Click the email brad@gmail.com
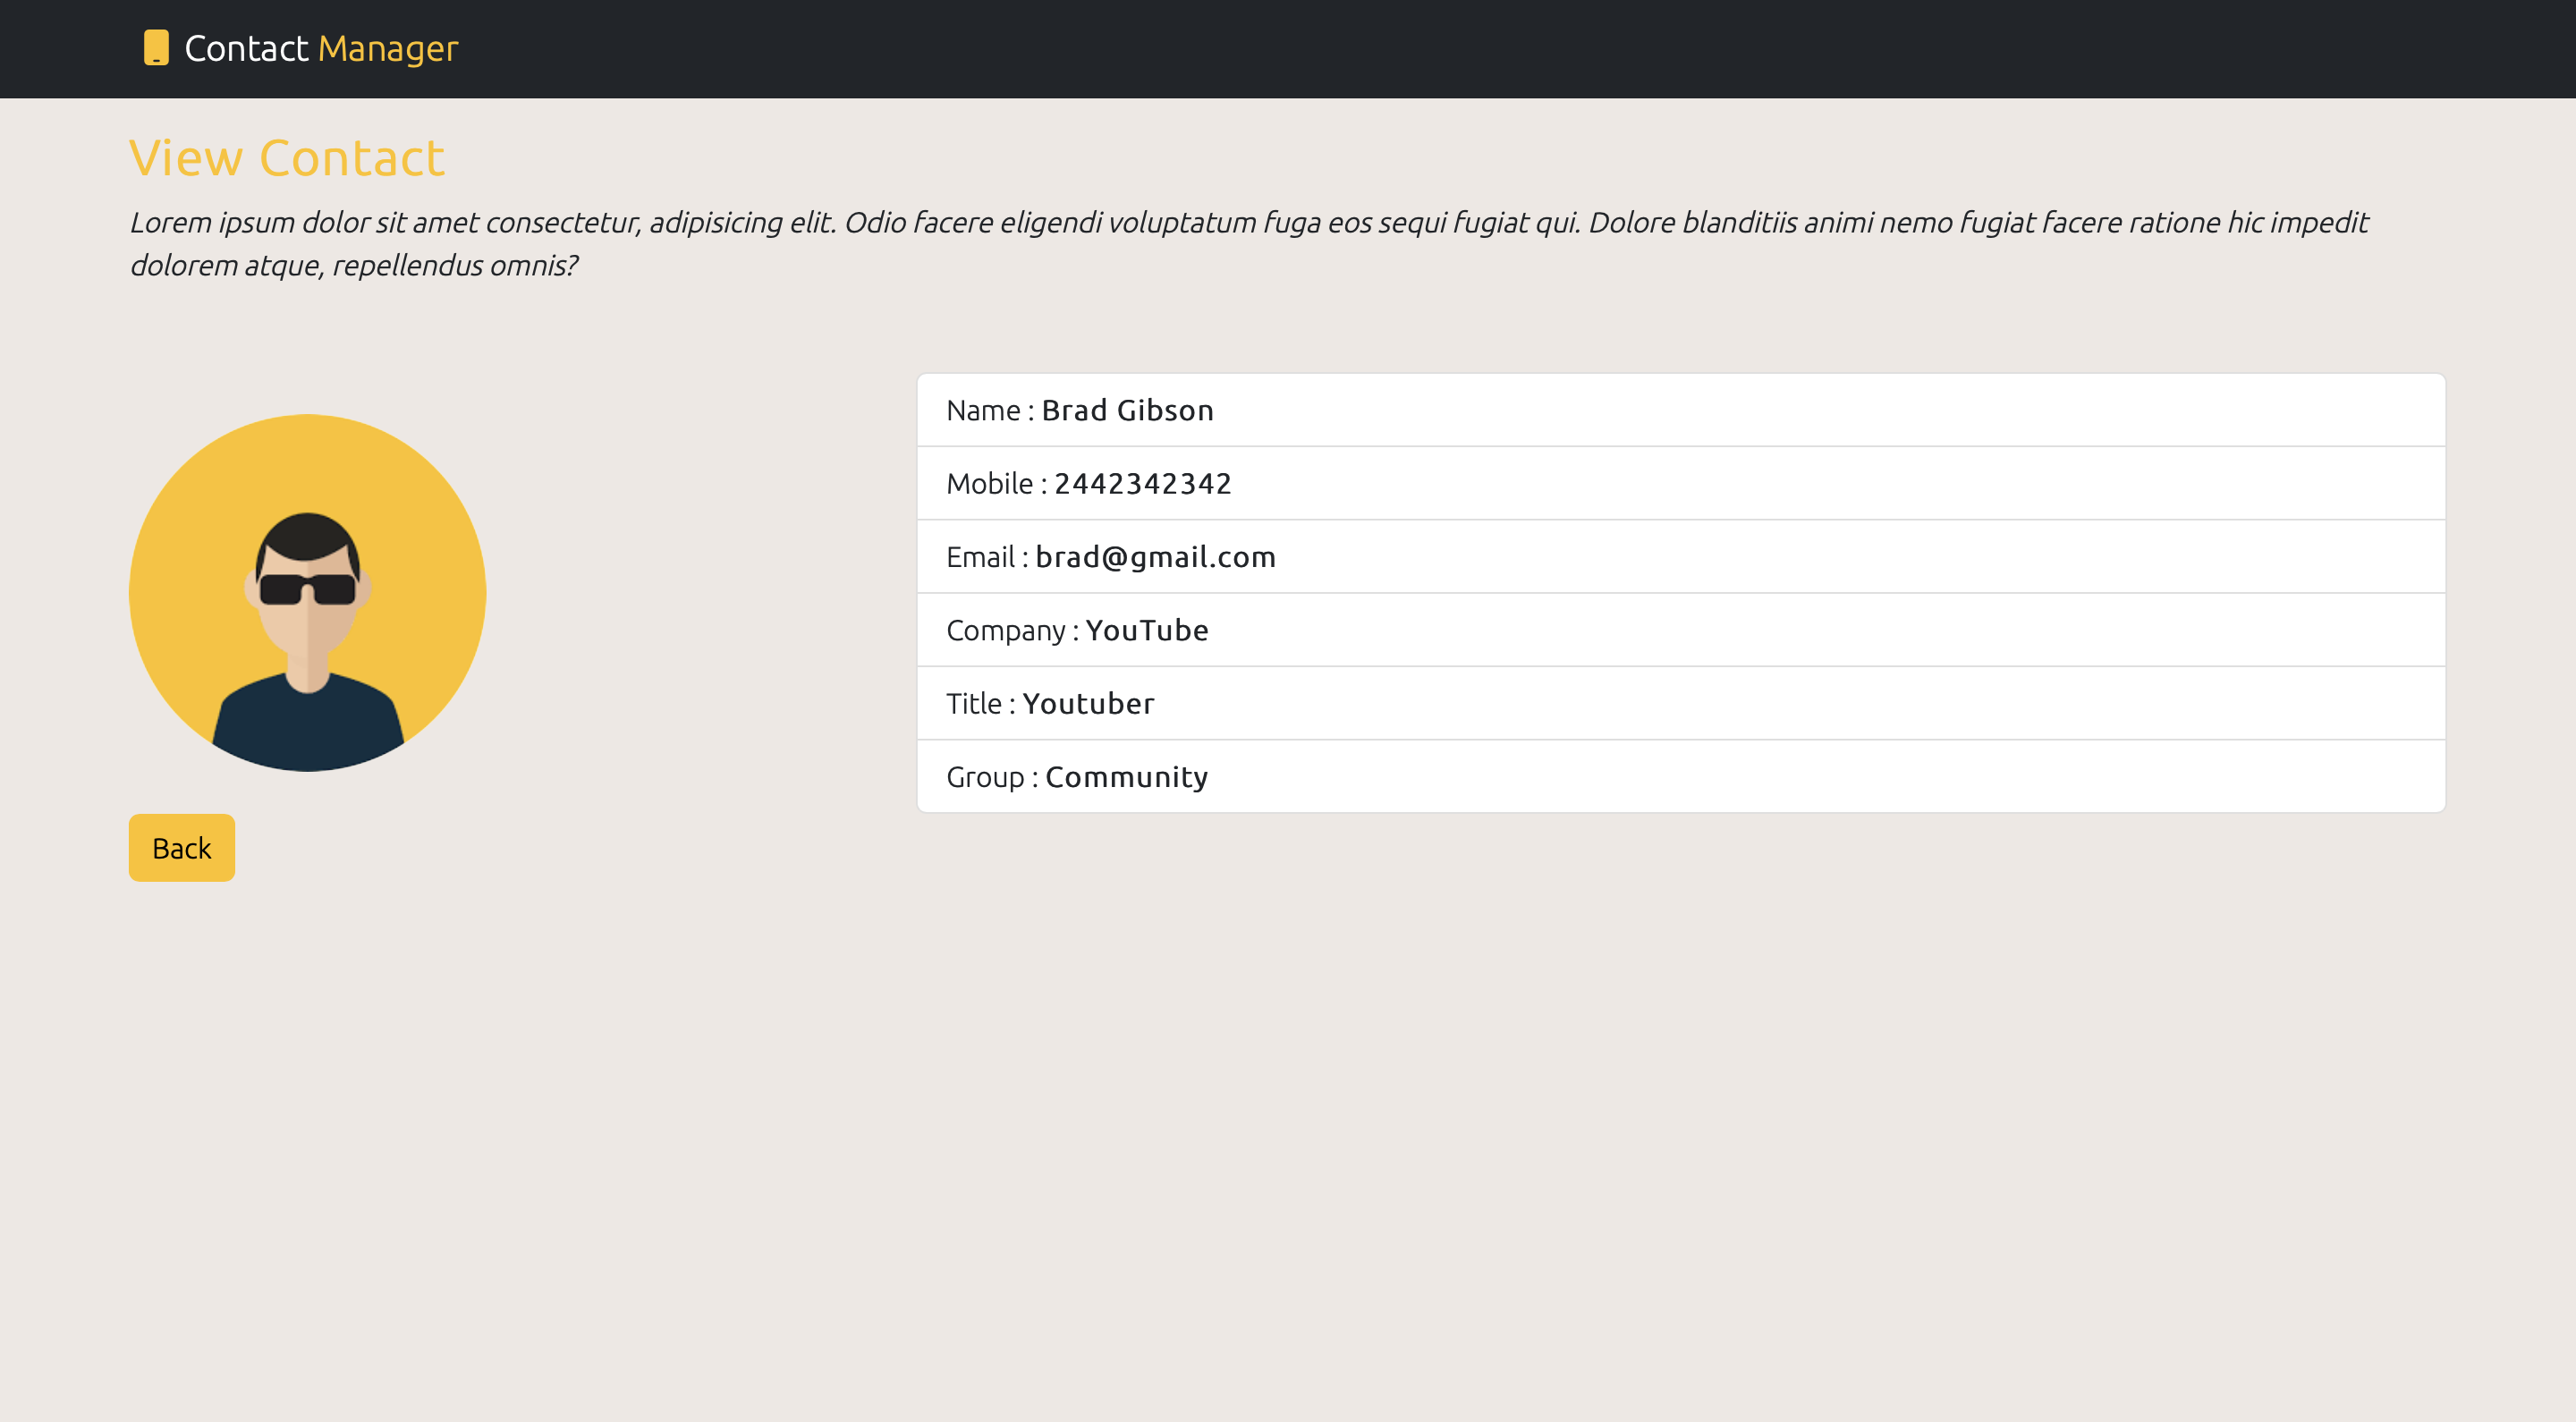 coord(1155,557)
